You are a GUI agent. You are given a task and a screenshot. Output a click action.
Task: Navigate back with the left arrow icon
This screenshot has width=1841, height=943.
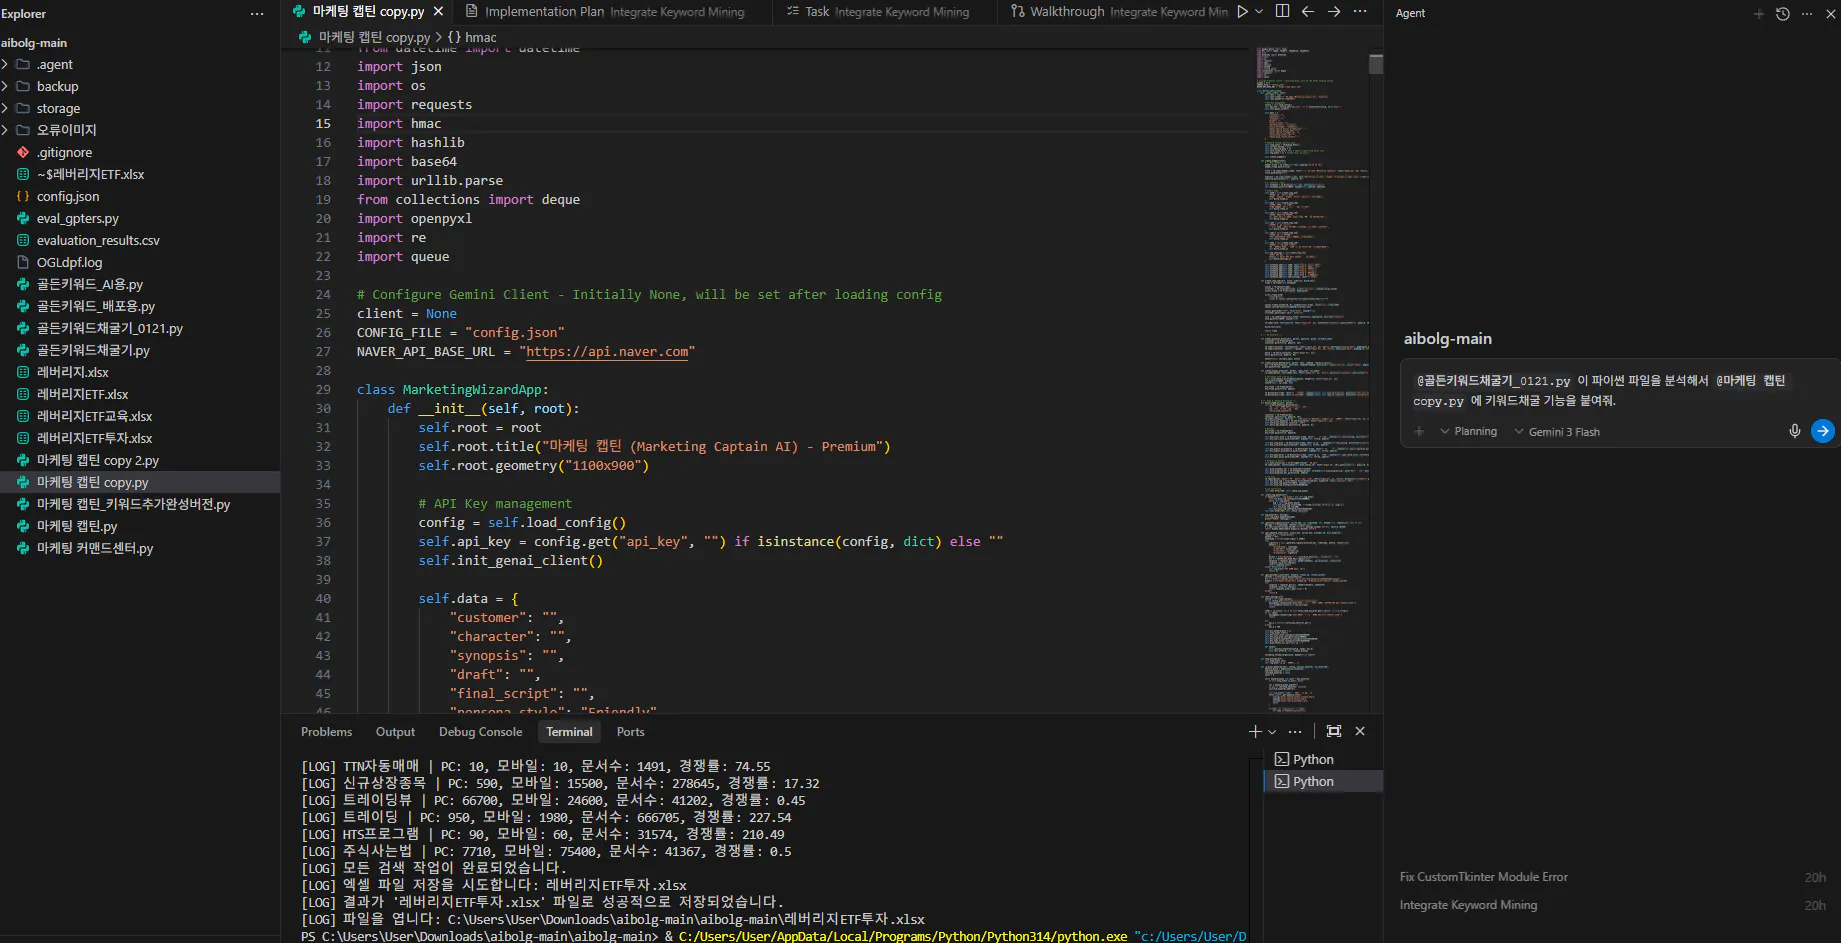pos(1308,12)
